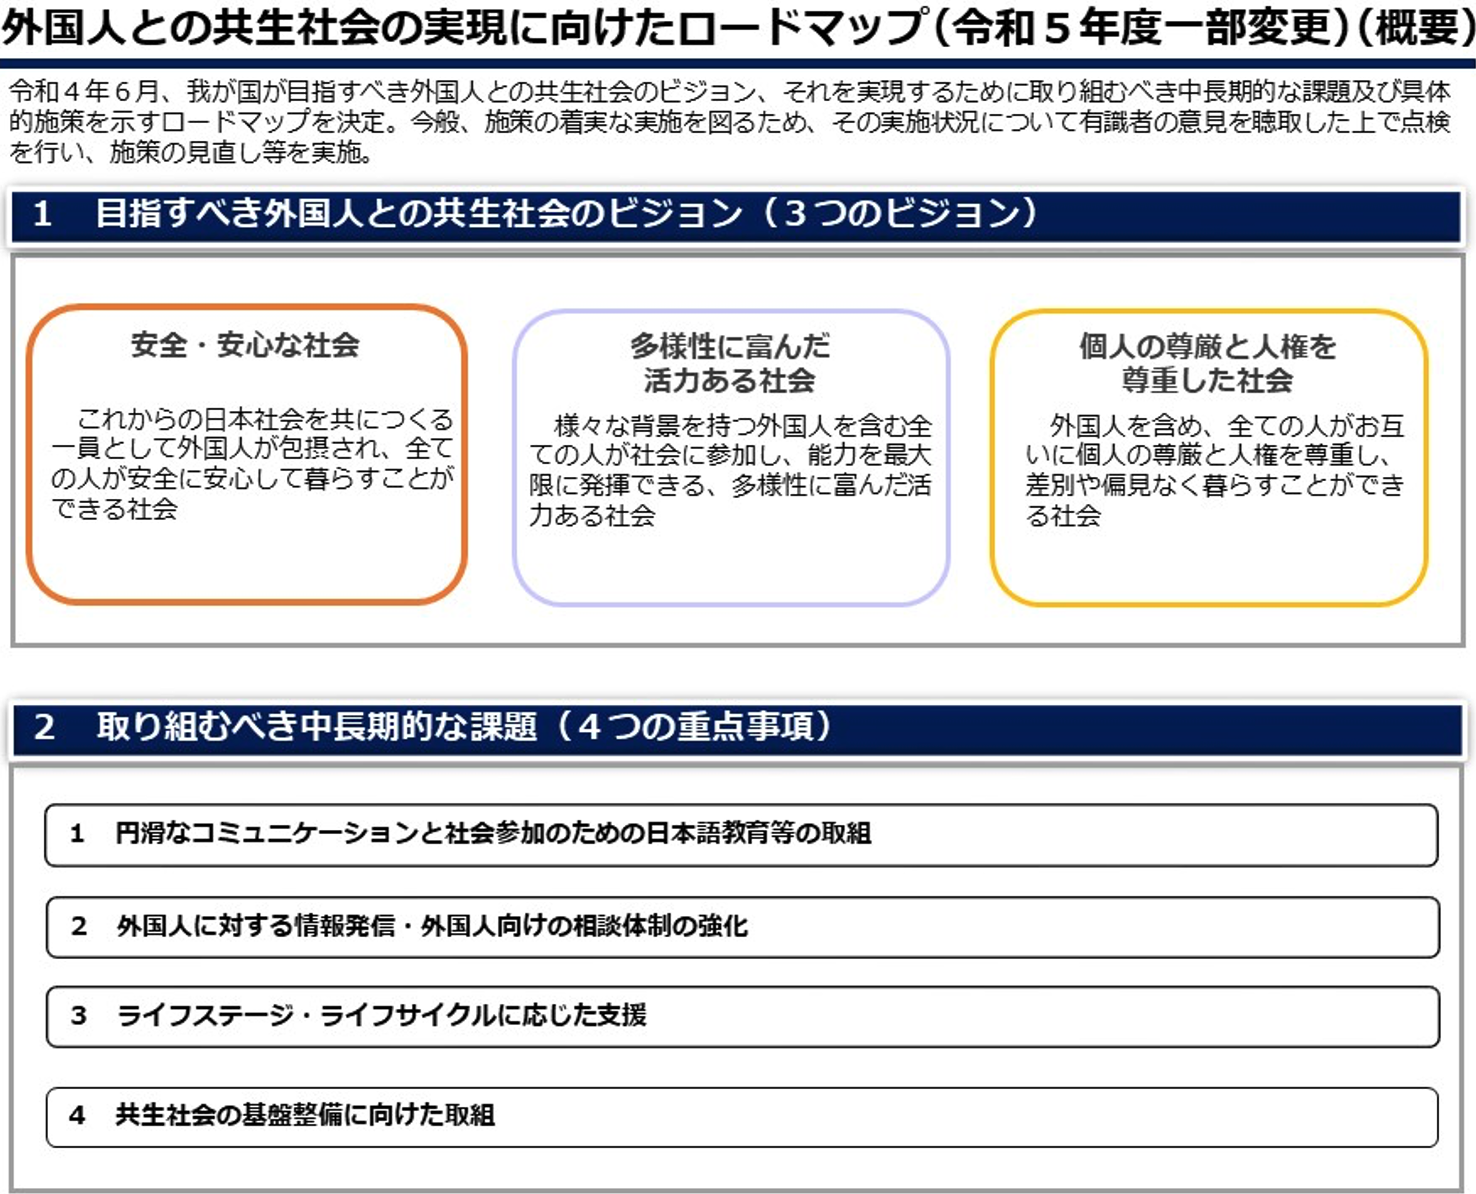Select the introductory paragraph starting 令和4年6月

tap(730, 121)
